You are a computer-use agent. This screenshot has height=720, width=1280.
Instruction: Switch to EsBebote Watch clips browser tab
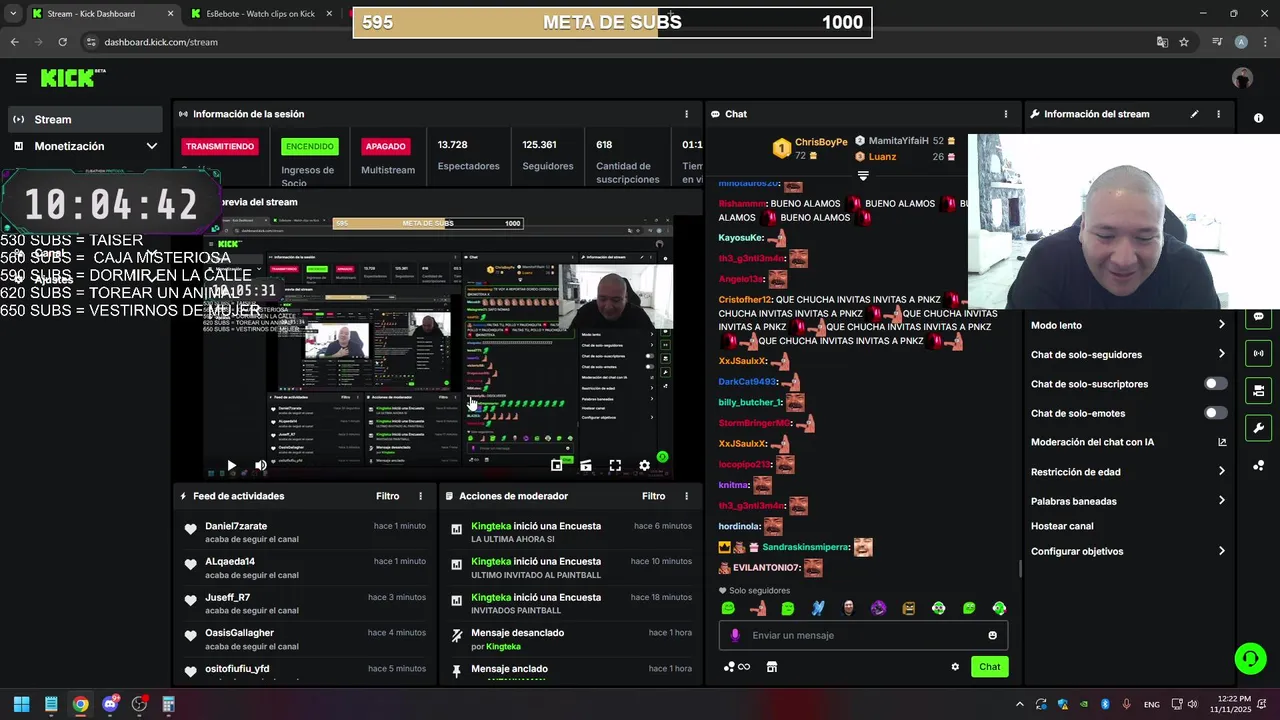262,14
